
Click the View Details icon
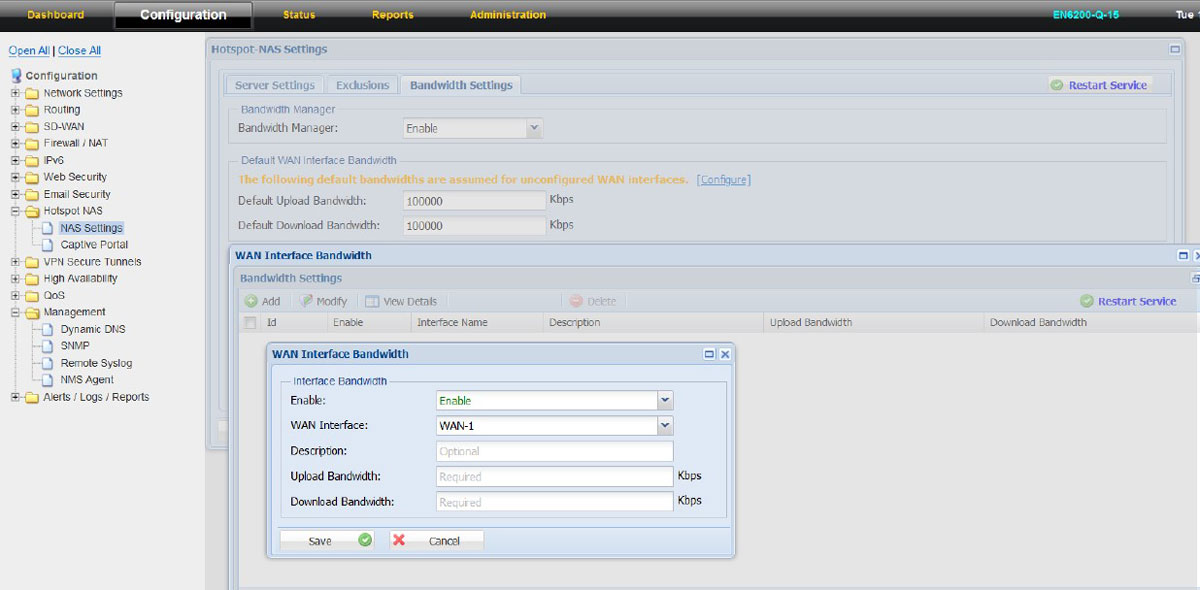[x=372, y=301]
